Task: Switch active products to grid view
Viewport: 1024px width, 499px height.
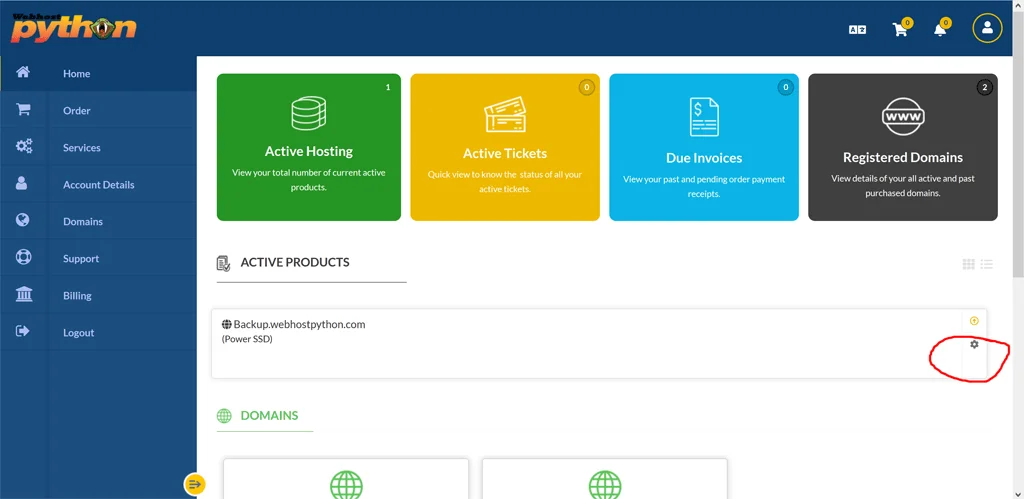Action: click(968, 265)
